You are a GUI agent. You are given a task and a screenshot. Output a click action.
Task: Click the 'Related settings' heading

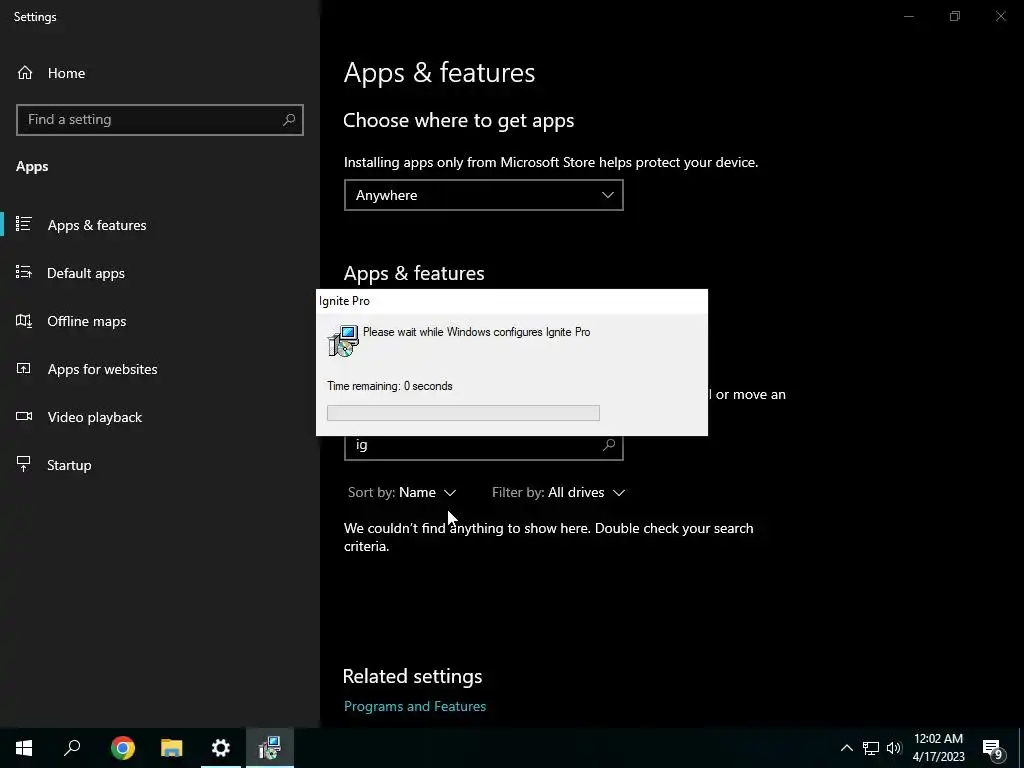pos(412,677)
